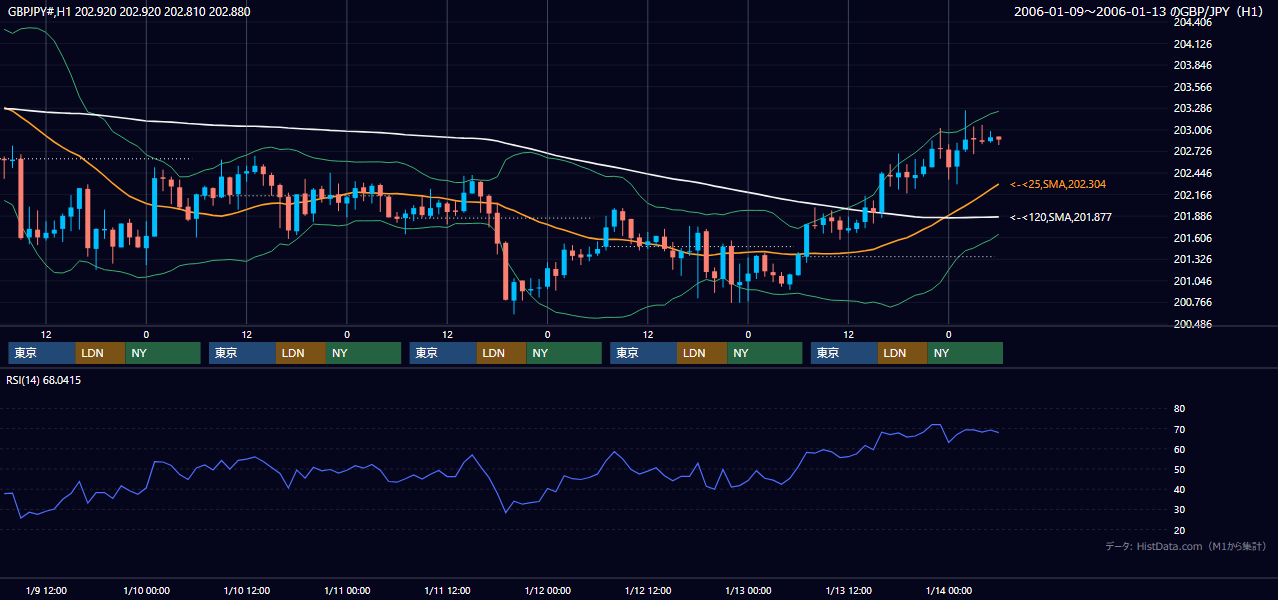This screenshot has height=600, width=1278.
Task: Click the 202.166 price axis value
Action: pos(1192,195)
